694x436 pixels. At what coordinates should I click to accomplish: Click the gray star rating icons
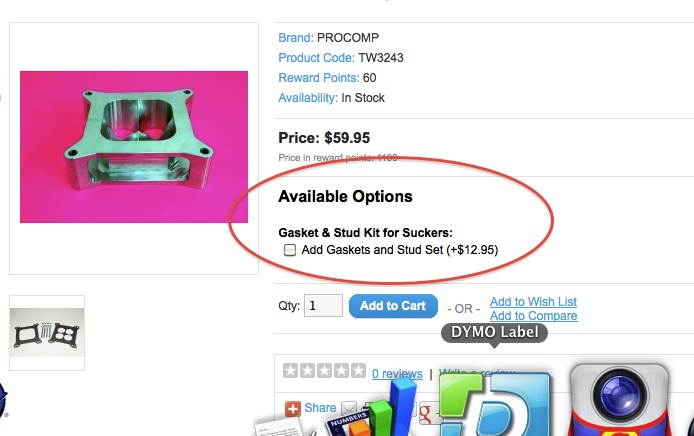[324, 370]
